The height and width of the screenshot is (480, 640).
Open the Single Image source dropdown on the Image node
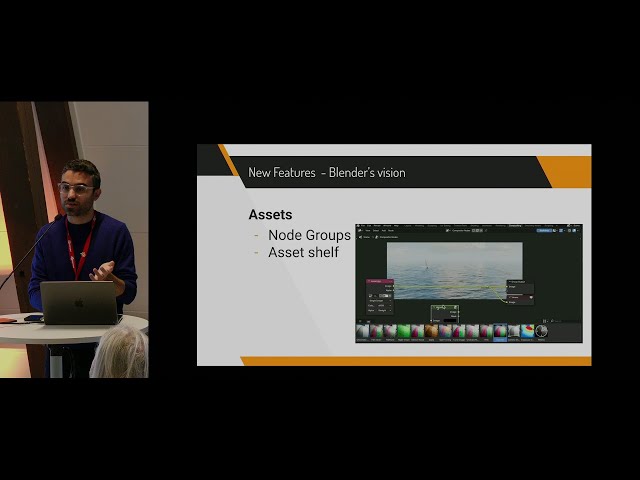click(380, 301)
